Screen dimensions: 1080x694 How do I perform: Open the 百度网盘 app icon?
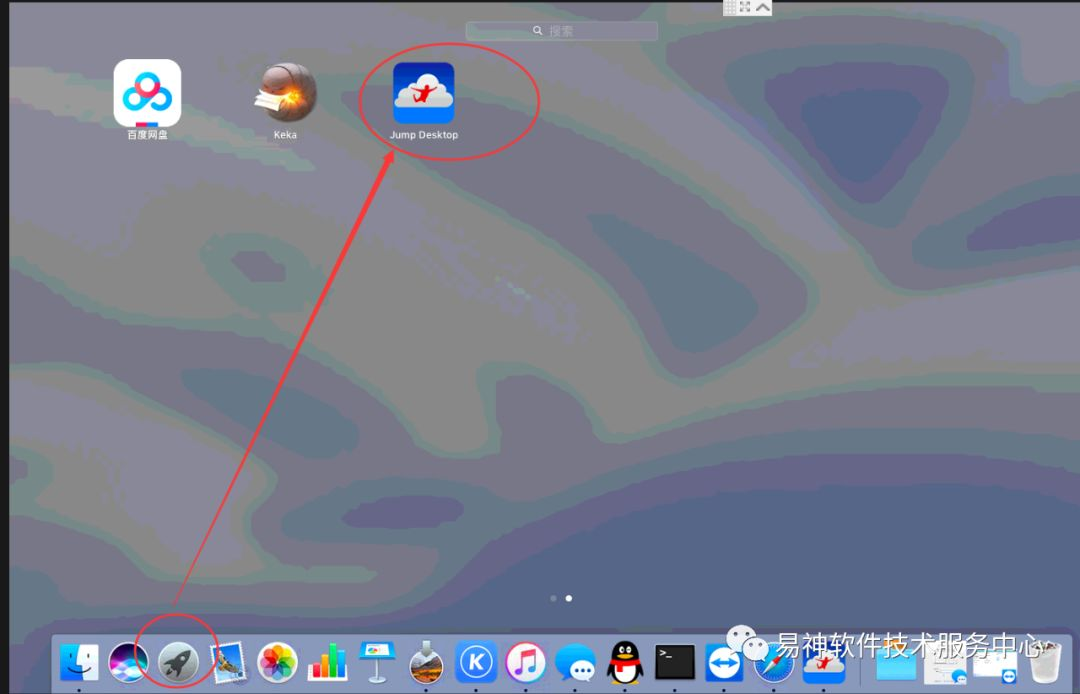[147, 93]
